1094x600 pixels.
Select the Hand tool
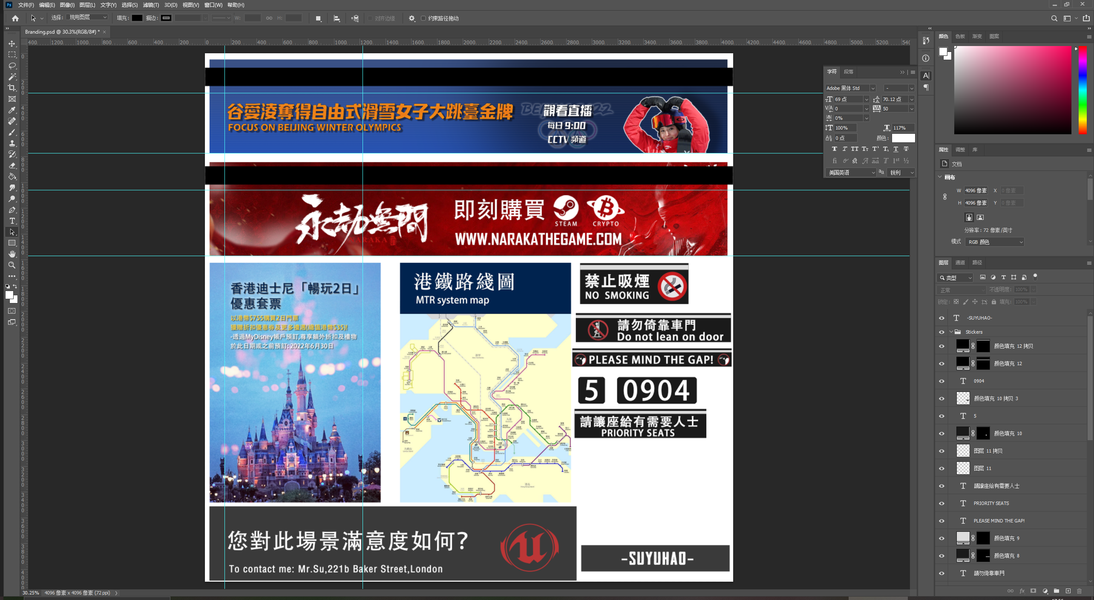coord(12,254)
